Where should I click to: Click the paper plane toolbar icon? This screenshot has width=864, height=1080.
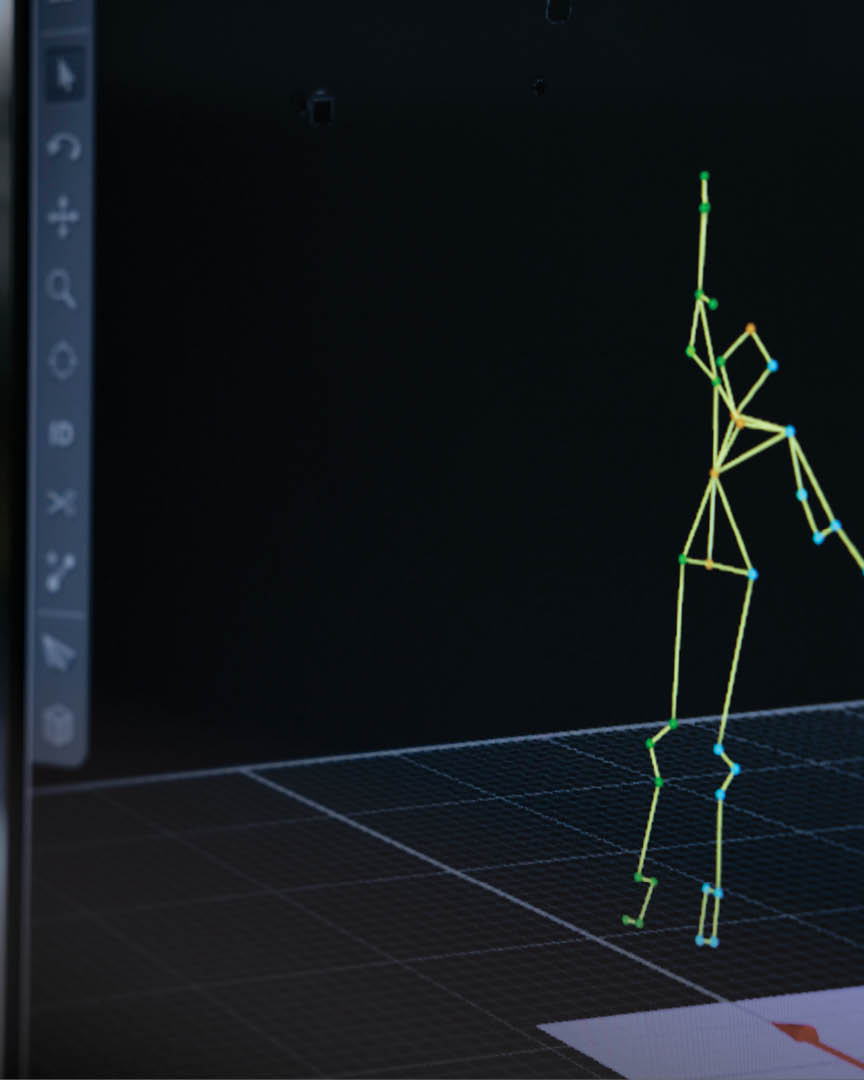tap(60, 654)
